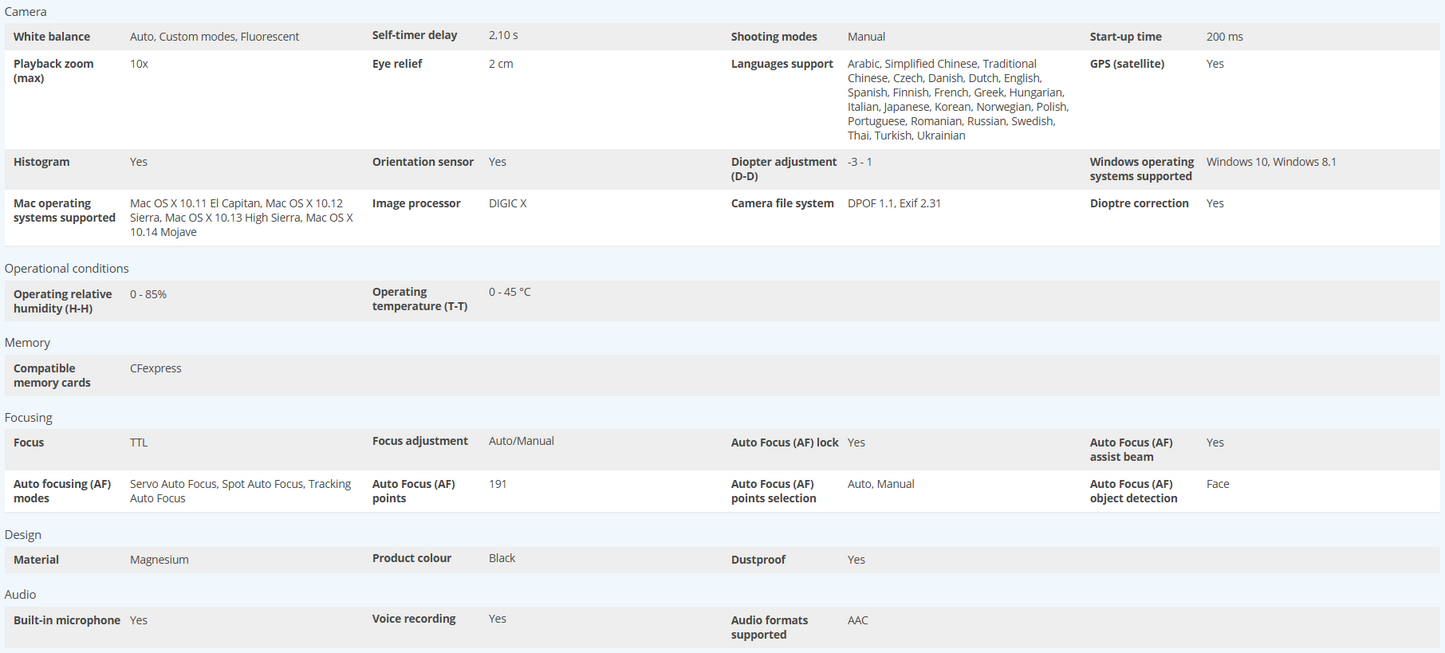Viewport: 1445px width, 653px height.
Task: Click the Focusing section heading
Action: point(28,417)
